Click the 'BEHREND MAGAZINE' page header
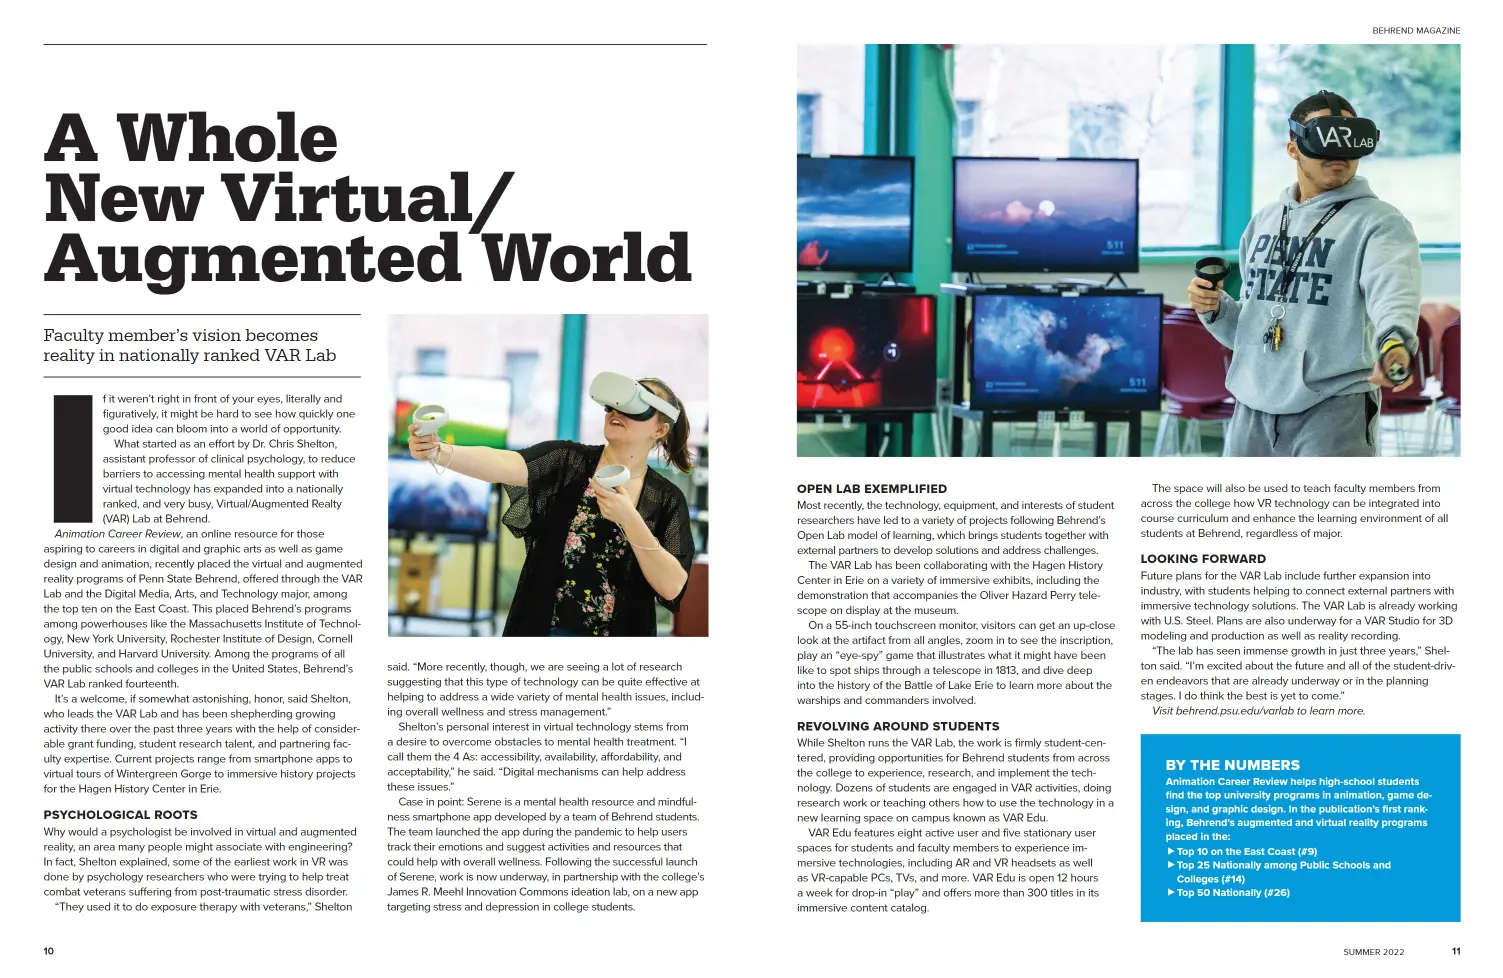Image resolution: width=1503 pixels, height=978 pixels. click(x=1416, y=31)
